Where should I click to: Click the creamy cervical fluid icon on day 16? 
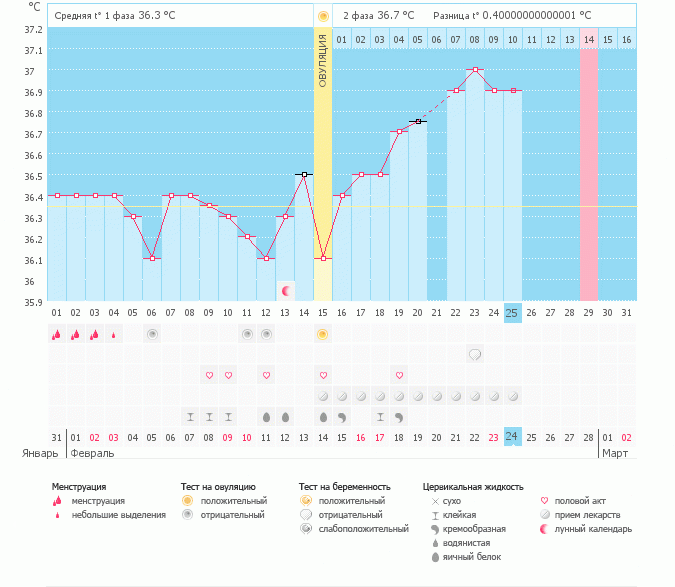coord(342,416)
